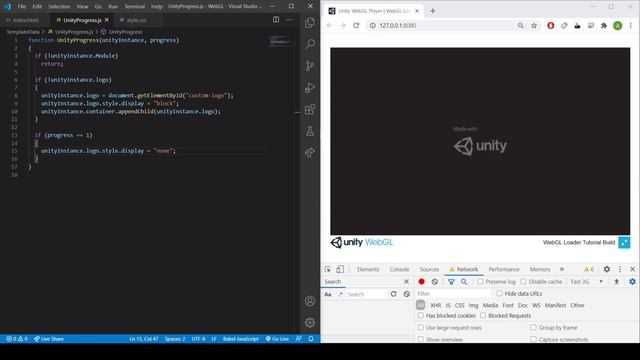
Task: Enable the Preserve log checkbox
Action: pos(480,282)
